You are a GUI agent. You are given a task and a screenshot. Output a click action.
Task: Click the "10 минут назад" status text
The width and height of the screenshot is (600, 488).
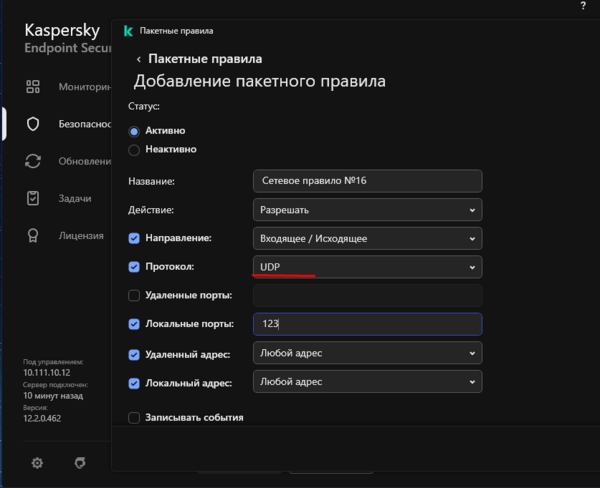click(x=53, y=395)
